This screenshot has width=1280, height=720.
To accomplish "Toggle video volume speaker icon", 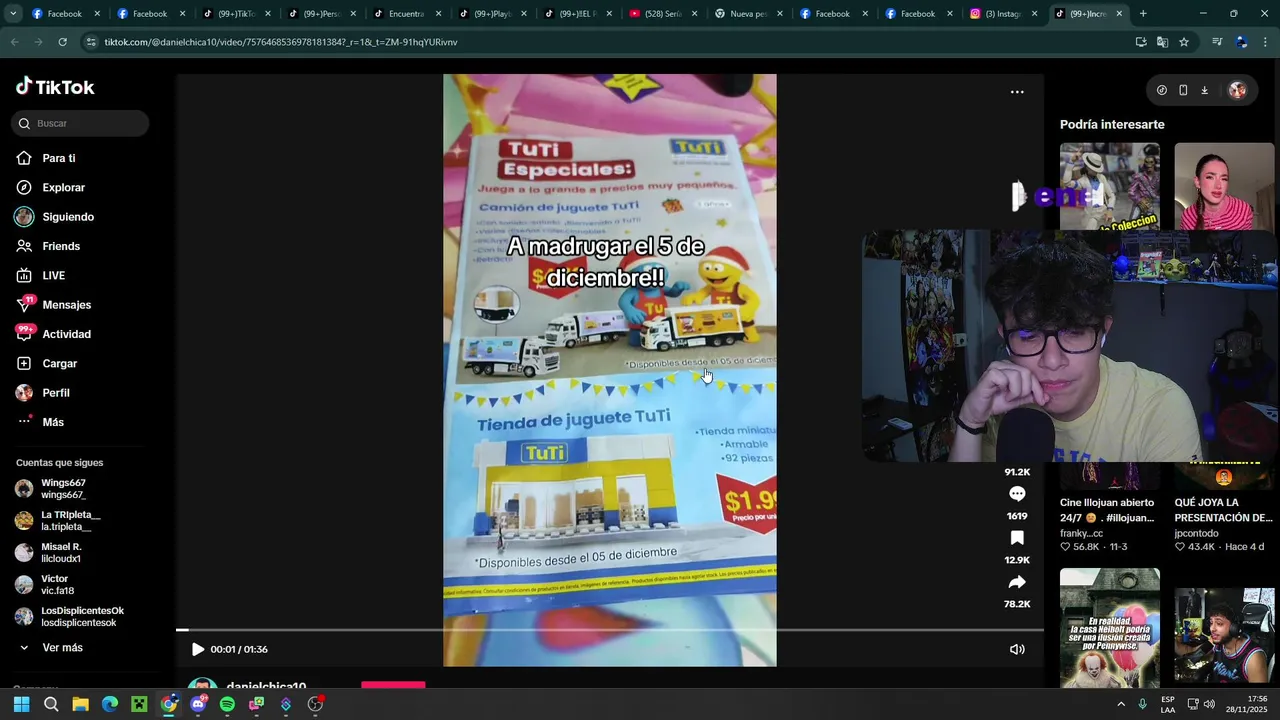I will tap(1017, 649).
